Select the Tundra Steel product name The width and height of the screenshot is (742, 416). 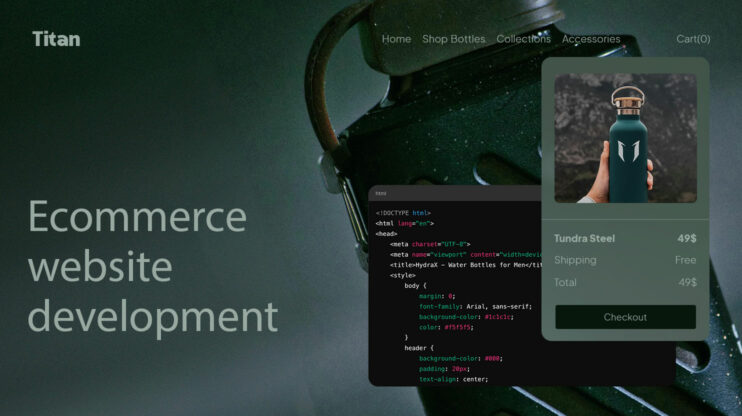(584, 239)
